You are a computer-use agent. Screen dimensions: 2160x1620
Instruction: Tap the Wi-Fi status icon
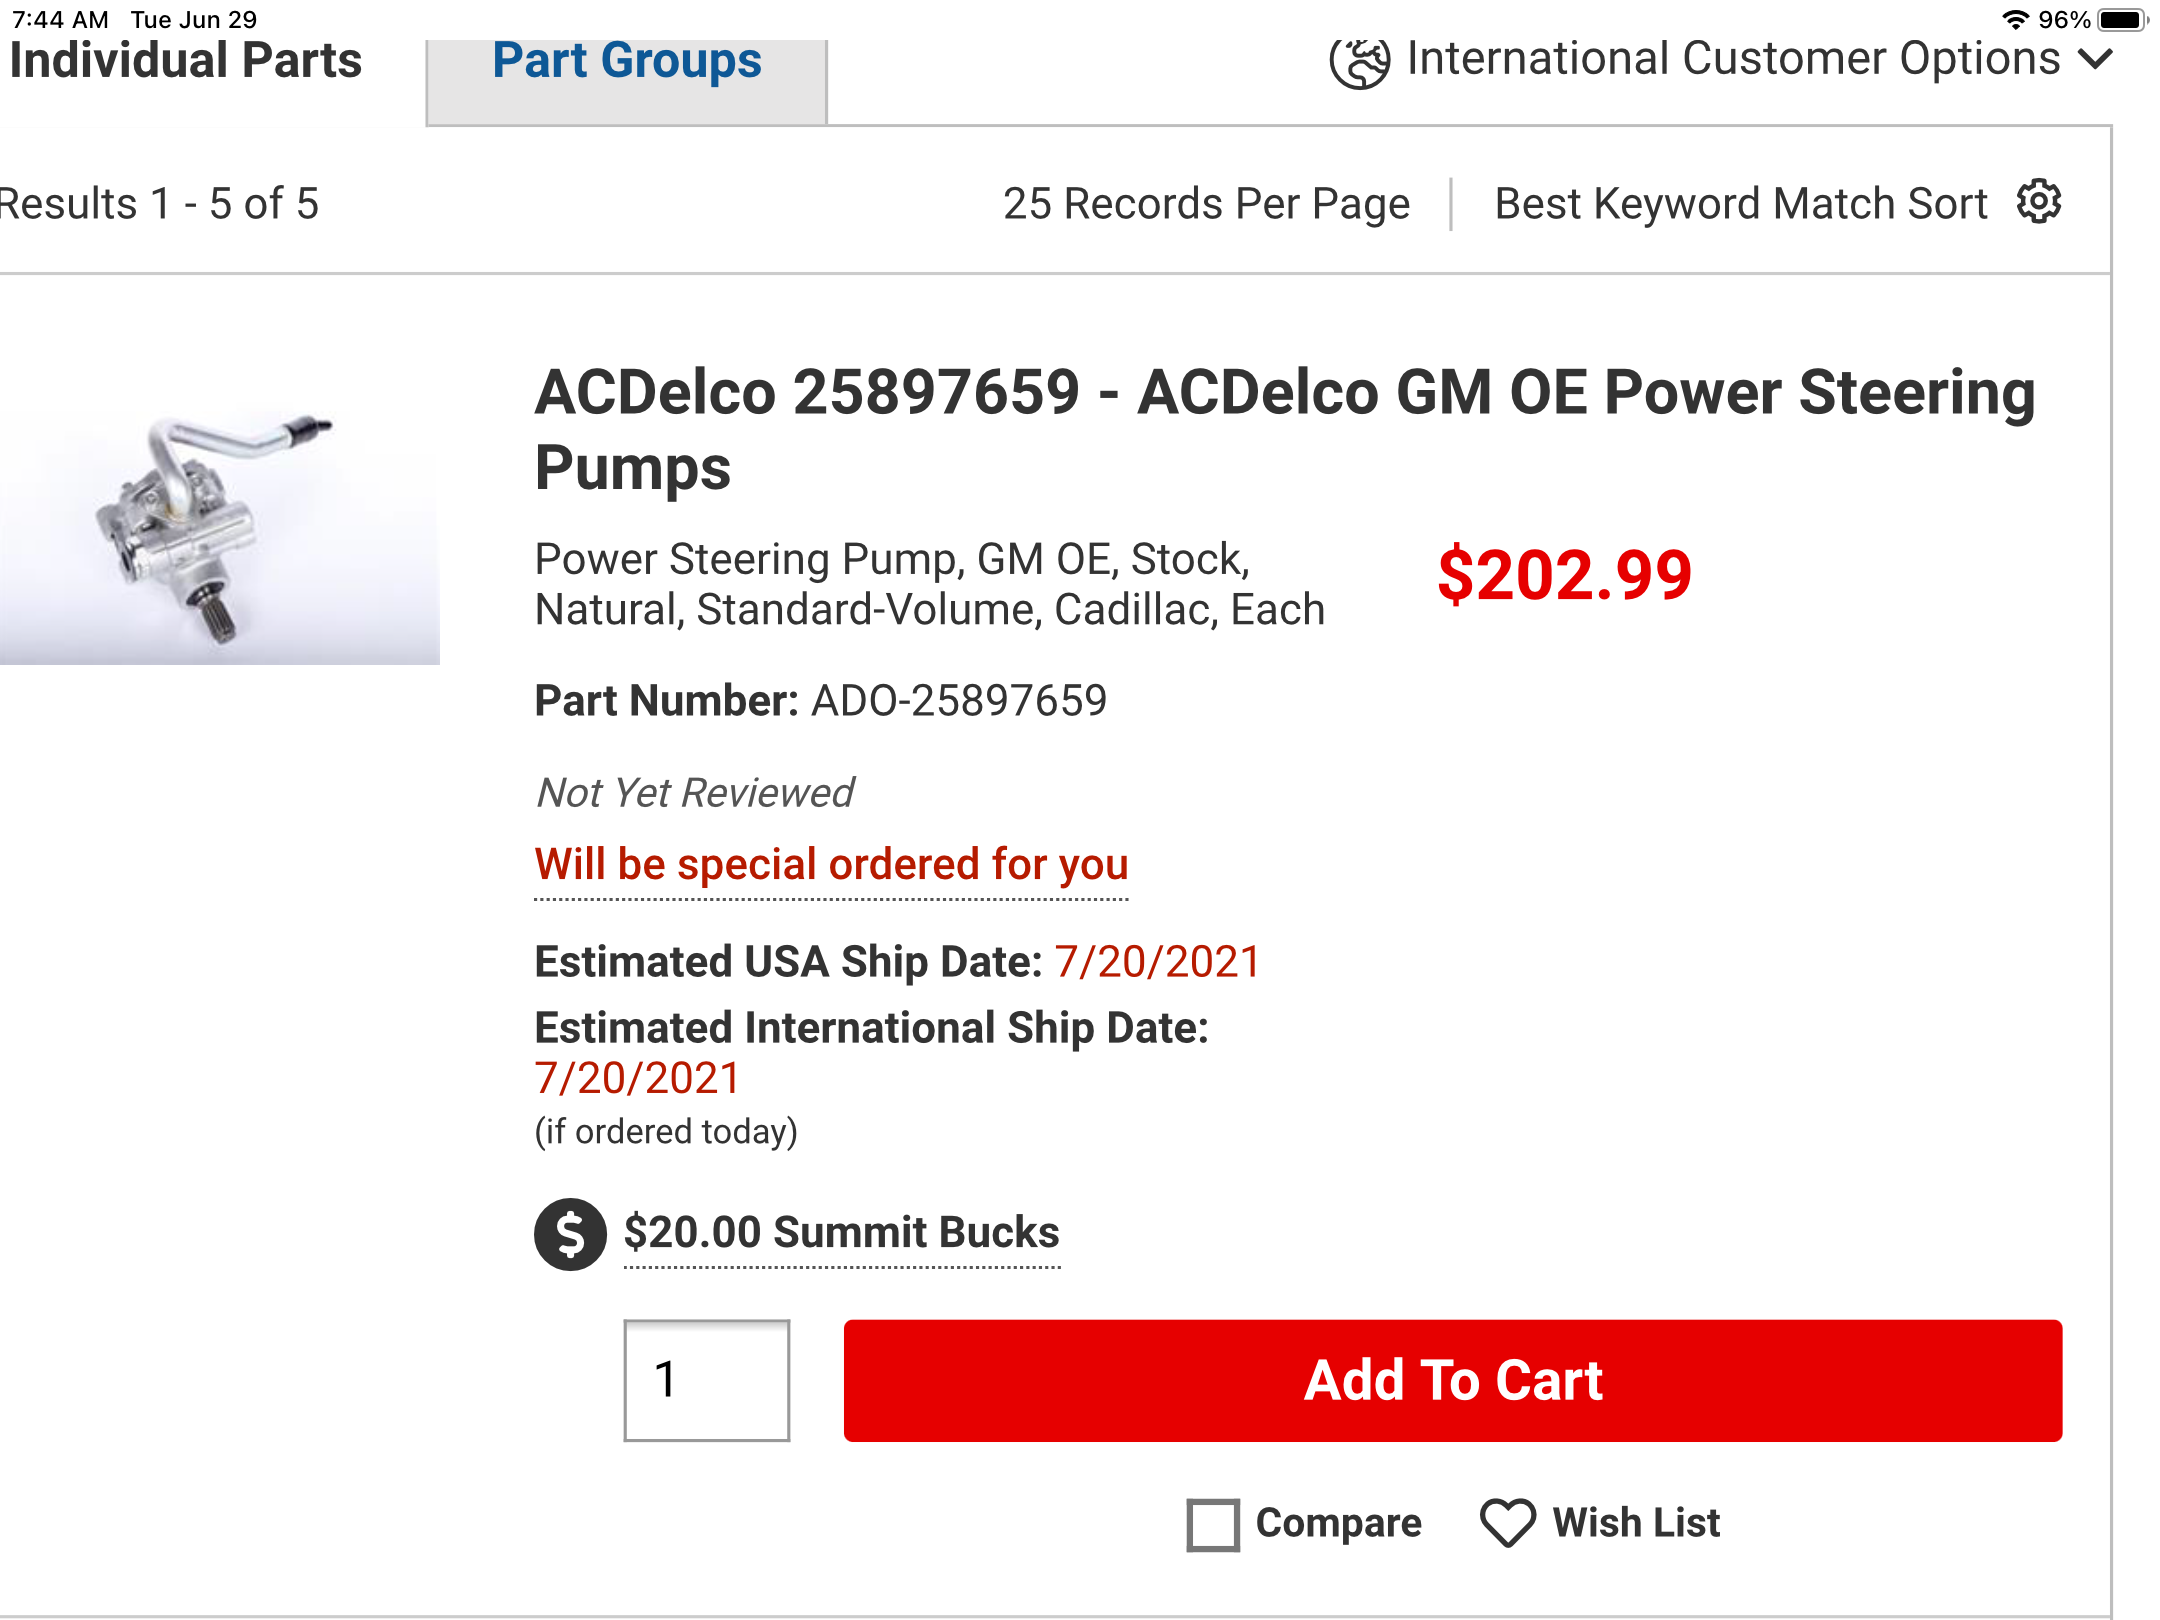point(2014,19)
